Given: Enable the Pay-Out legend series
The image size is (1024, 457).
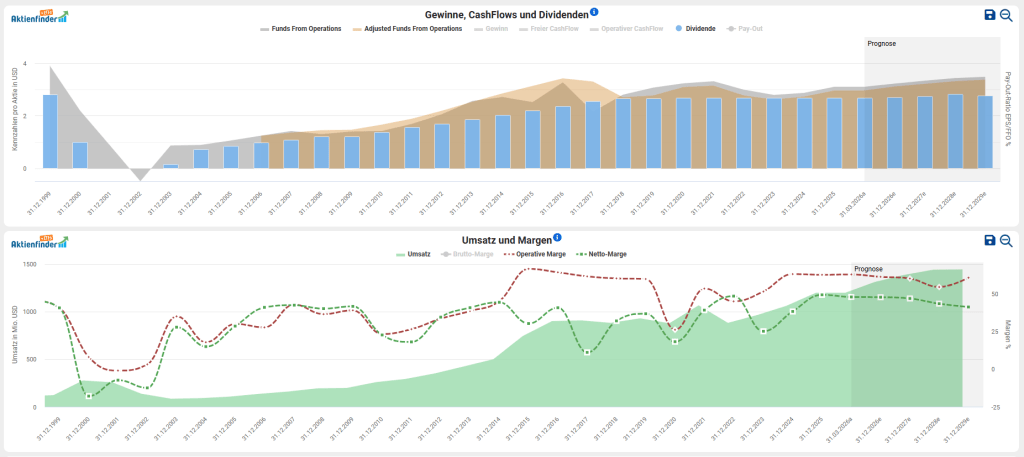Looking at the screenshot, I should point(744,29).
